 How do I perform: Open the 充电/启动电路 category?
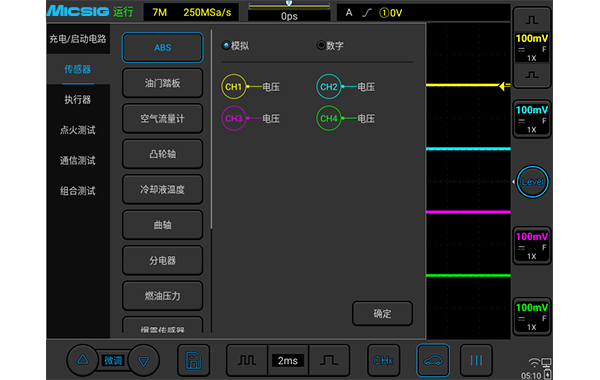tap(78, 39)
